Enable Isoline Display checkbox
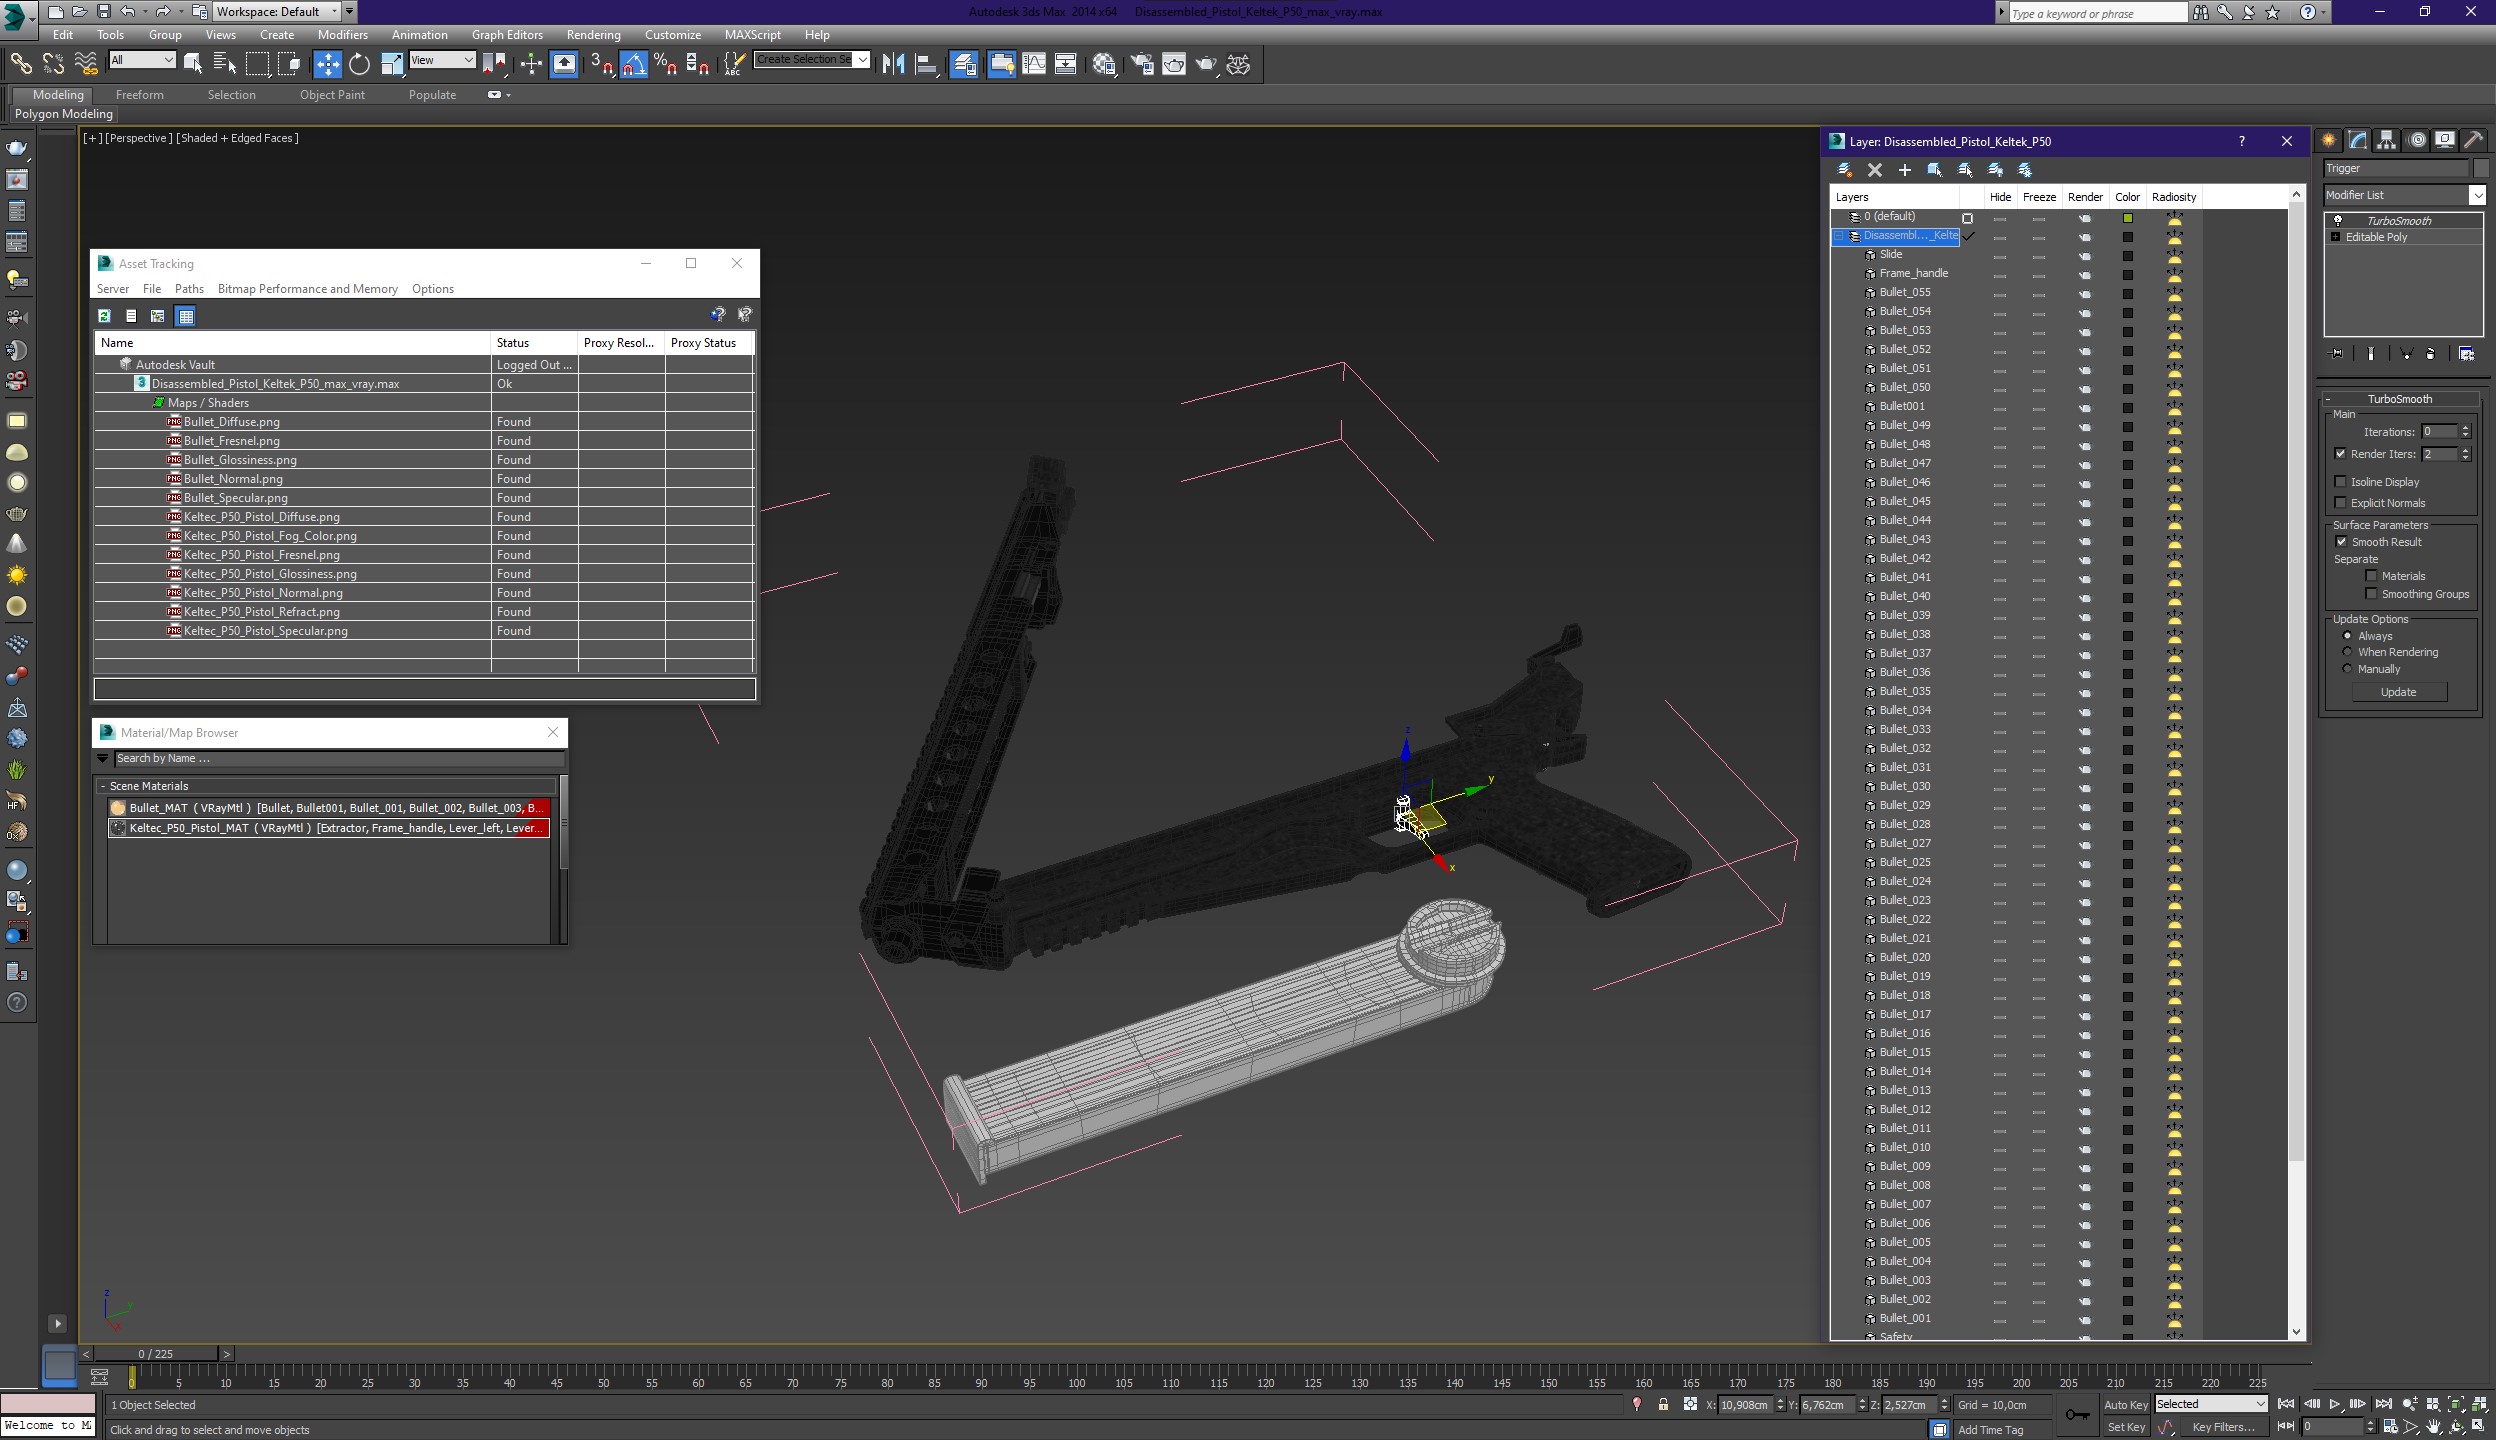The height and width of the screenshot is (1440, 2496). (x=2340, y=482)
